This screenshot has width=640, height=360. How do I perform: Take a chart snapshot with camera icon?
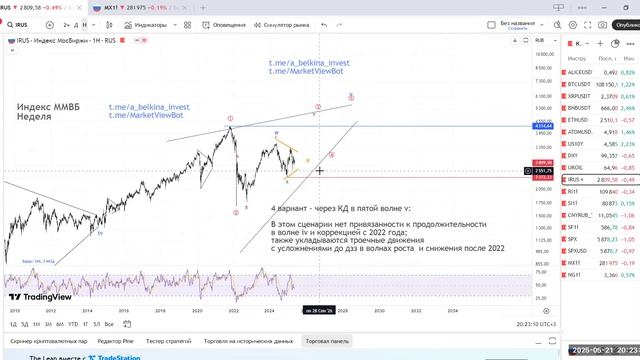point(602,25)
